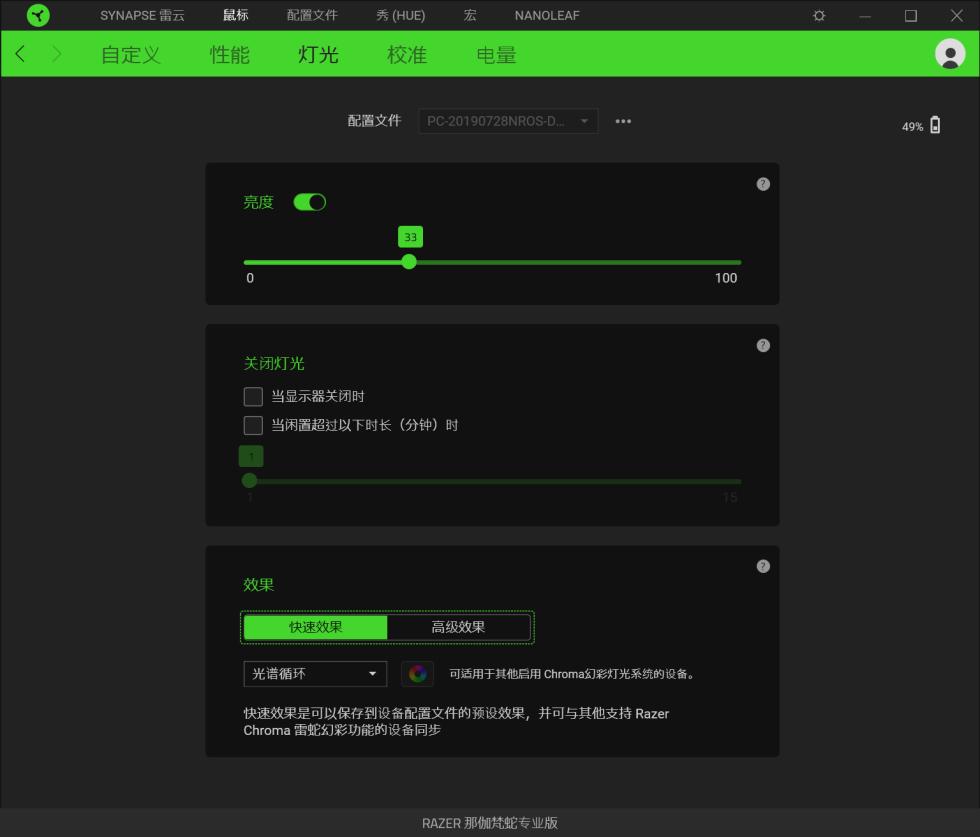Screen dimensions: 980x837
Task: Minimize the Synapse window
Action: 865,16
